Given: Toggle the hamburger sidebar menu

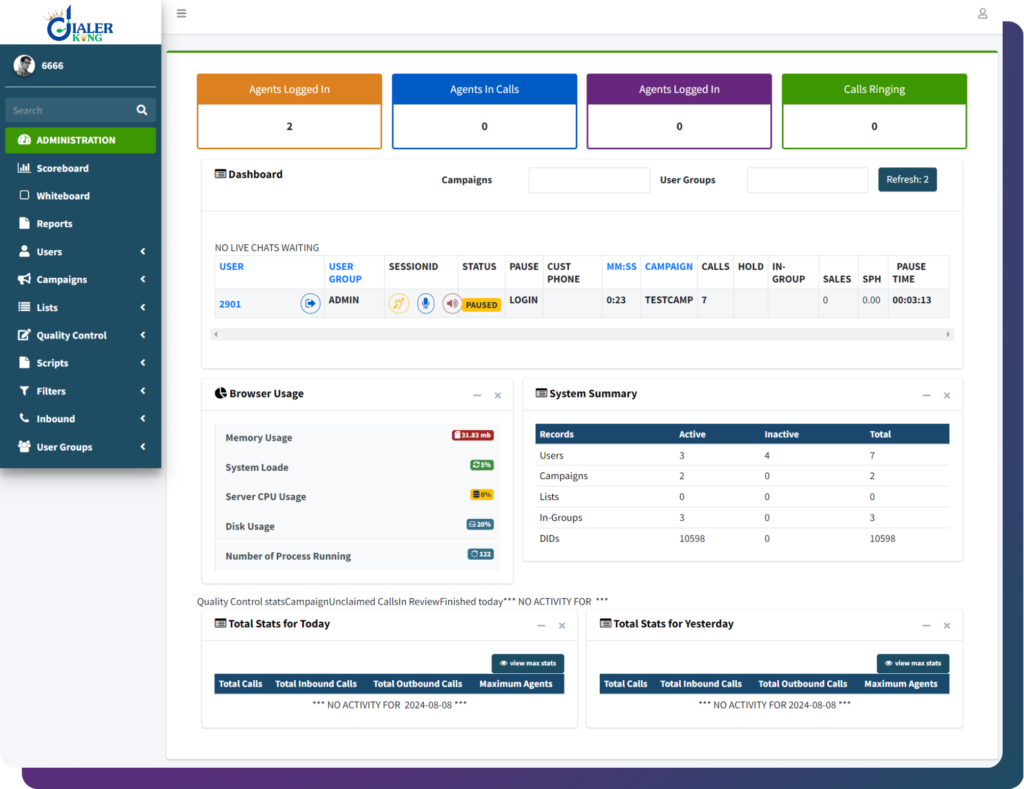Looking at the screenshot, I should tap(182, 13).
